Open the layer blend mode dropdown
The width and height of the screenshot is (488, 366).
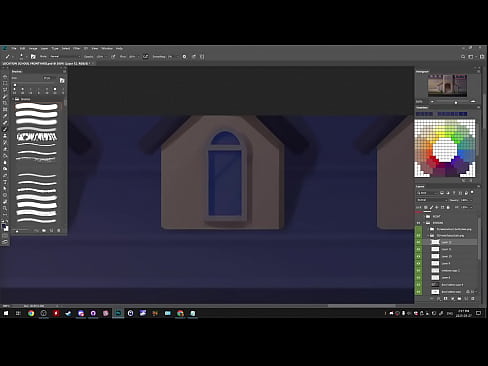point(432,200)
